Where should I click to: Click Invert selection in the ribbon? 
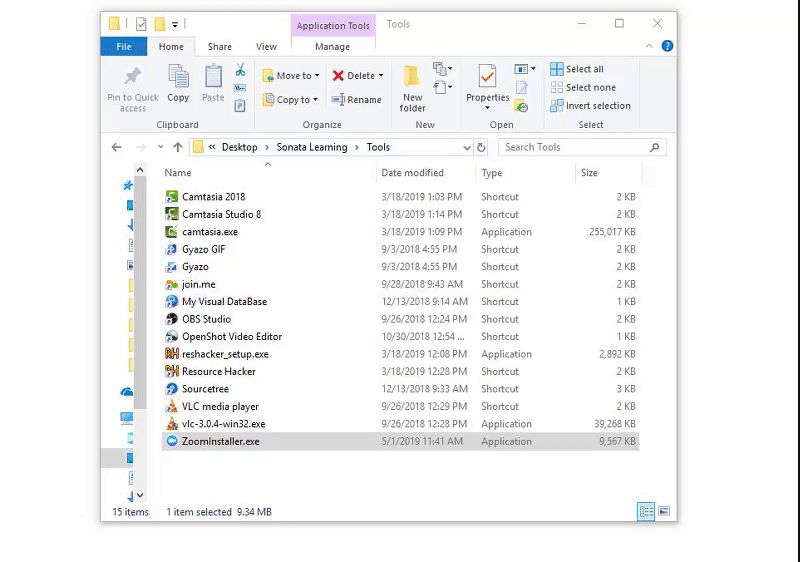click(590, 106)
